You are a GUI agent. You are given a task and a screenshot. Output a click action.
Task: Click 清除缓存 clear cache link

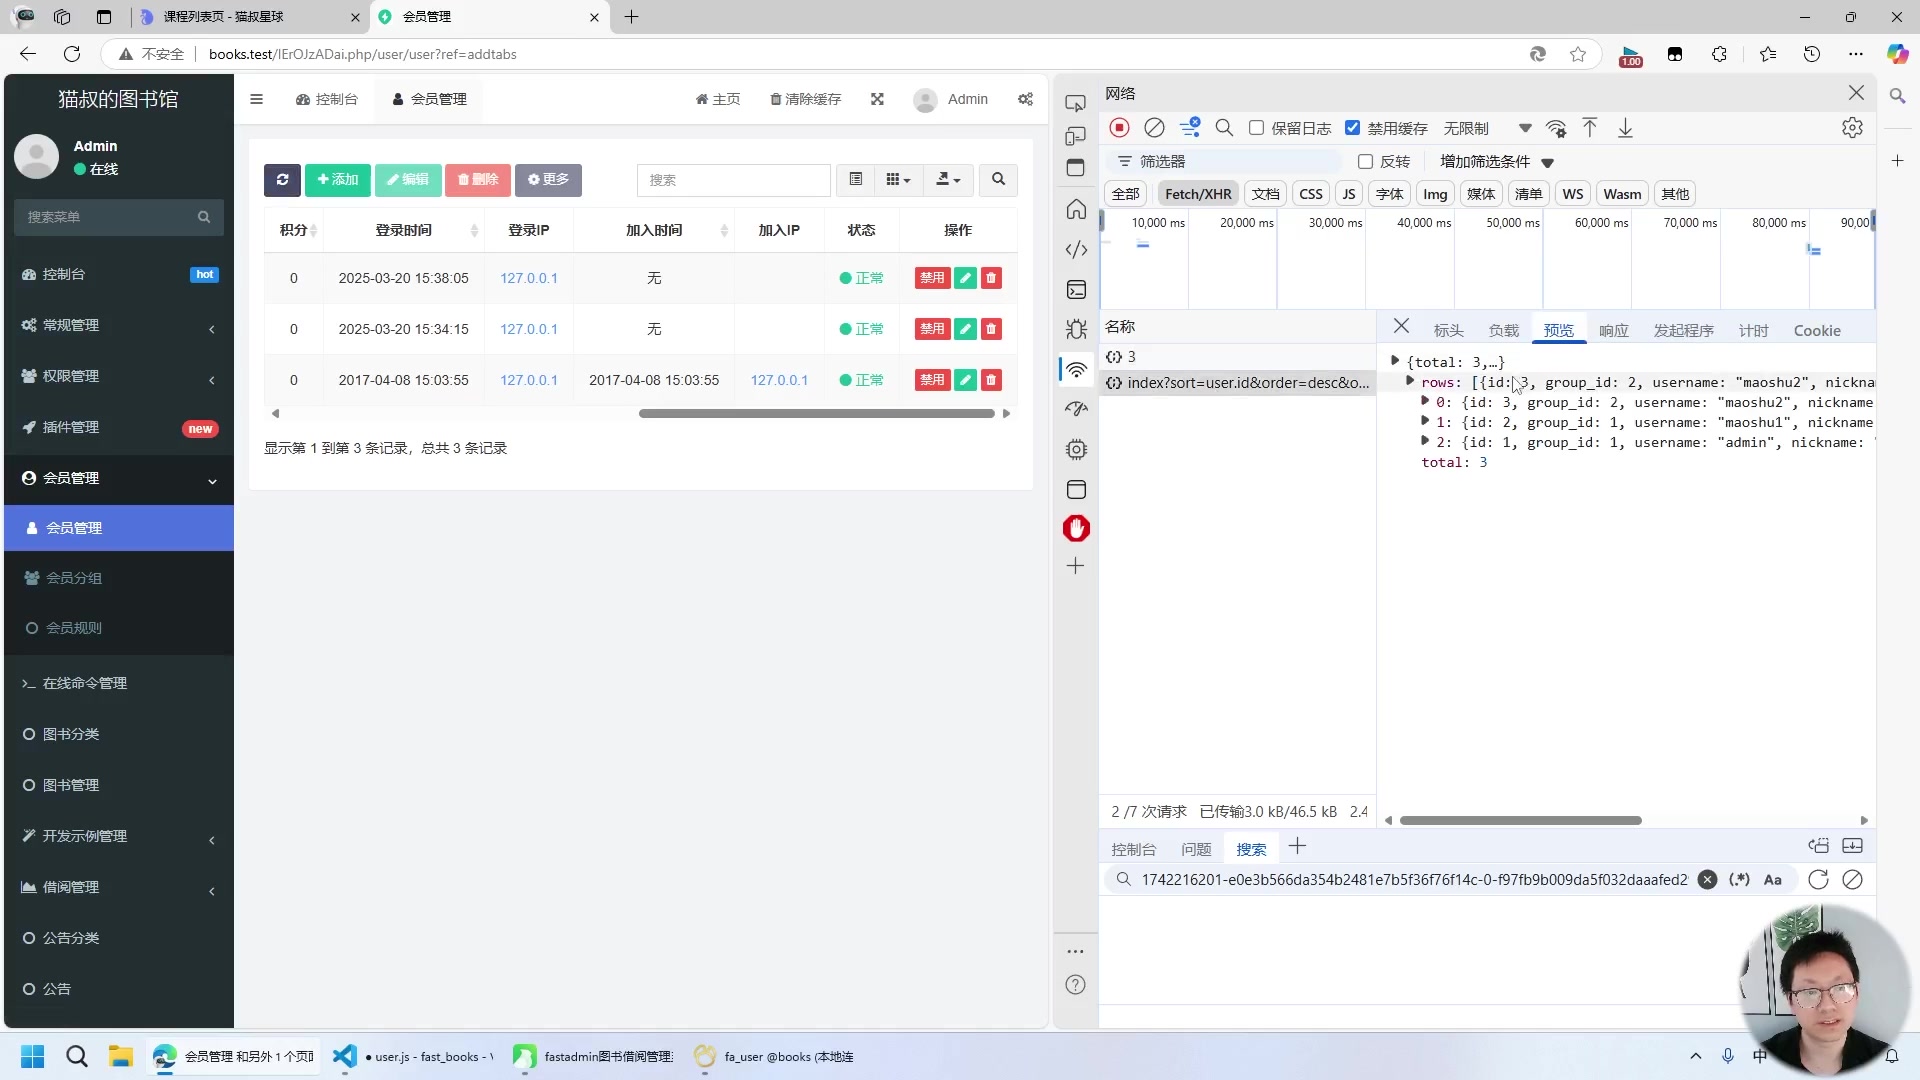click(805, 99)
